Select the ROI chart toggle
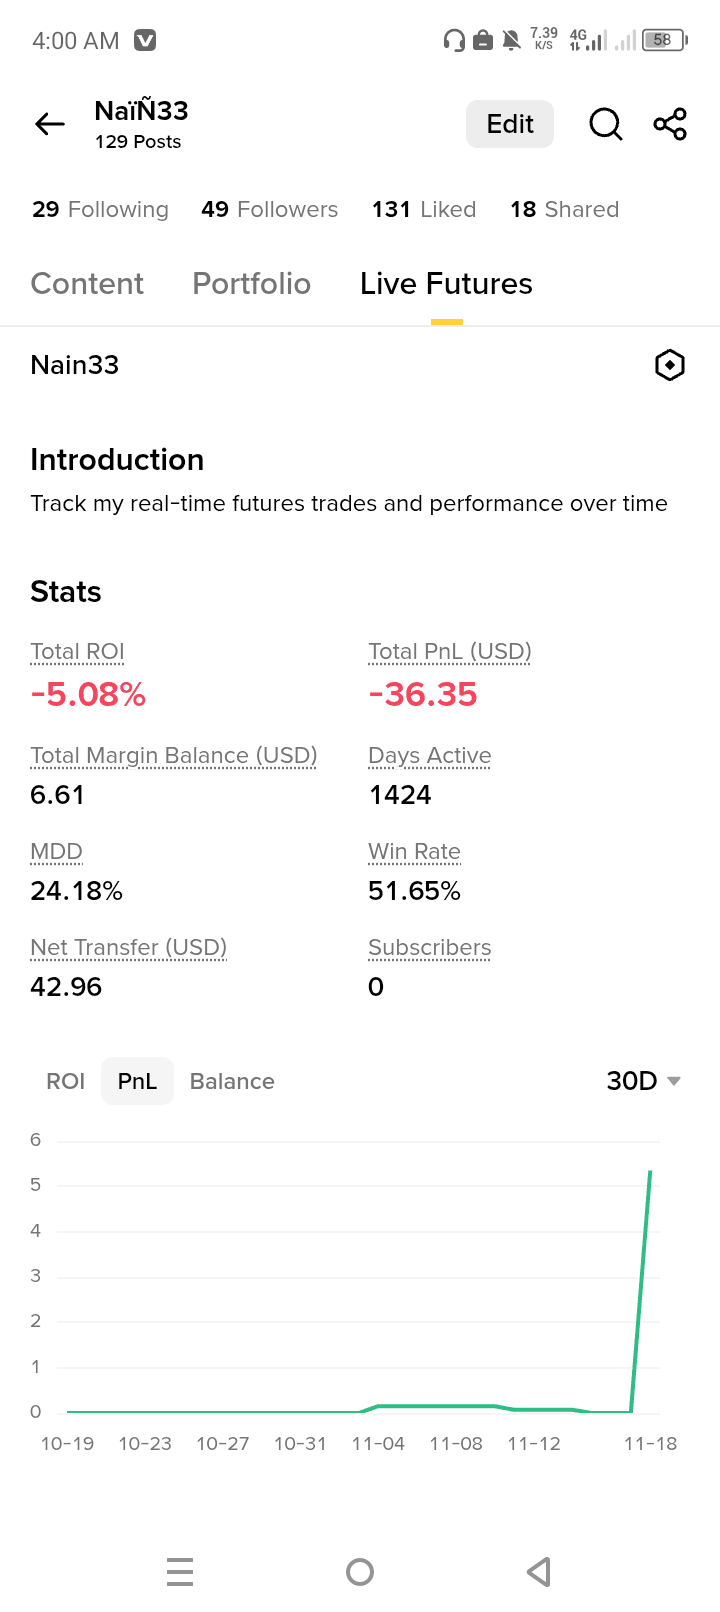The width and height of the screenshot is (720, 1612). pyautogui.click(x=66, y=1081)
